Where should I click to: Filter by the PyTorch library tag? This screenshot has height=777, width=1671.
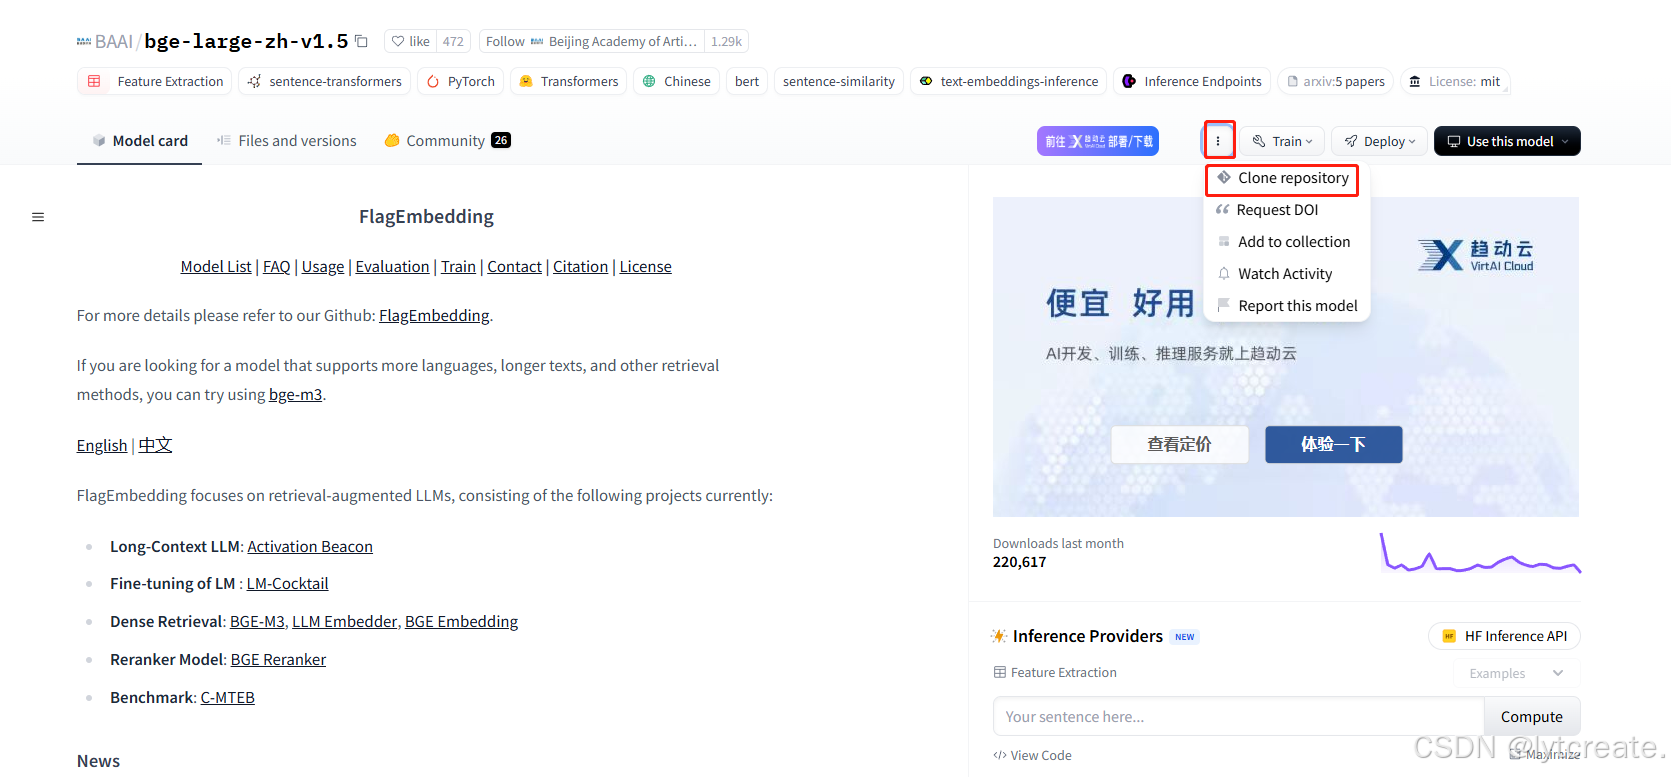tap(460, 81)
